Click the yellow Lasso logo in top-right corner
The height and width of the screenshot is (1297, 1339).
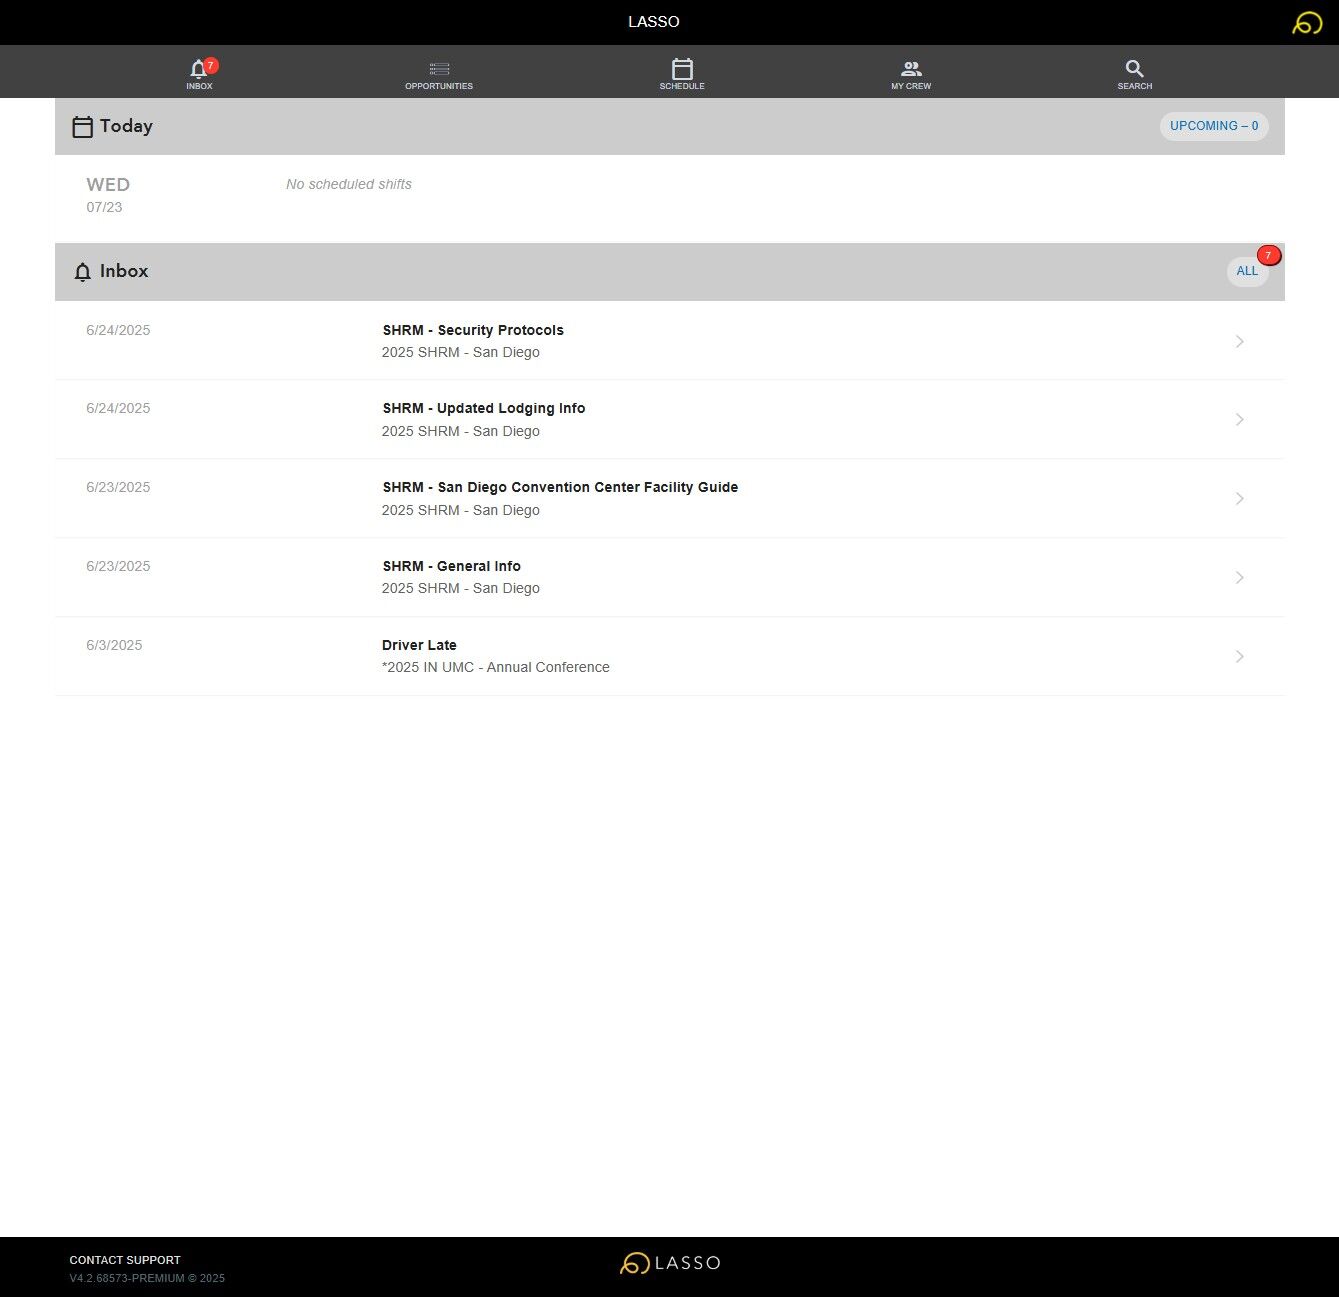pyautogui.click(x=1307, y=22)
